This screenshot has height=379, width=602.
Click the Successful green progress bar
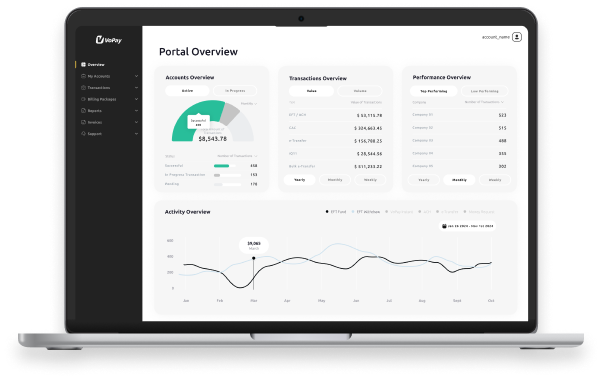[222, 166]
